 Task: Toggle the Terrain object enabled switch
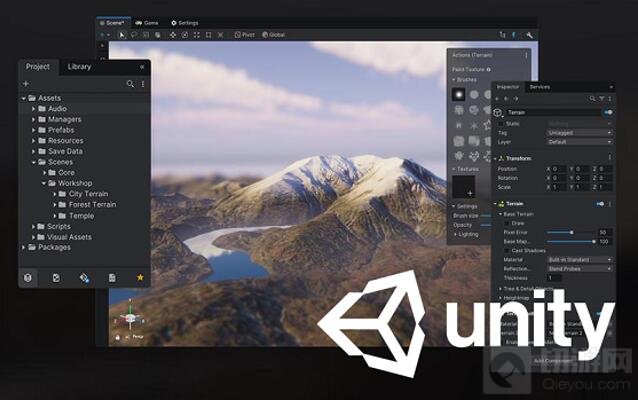pos(606,113)
